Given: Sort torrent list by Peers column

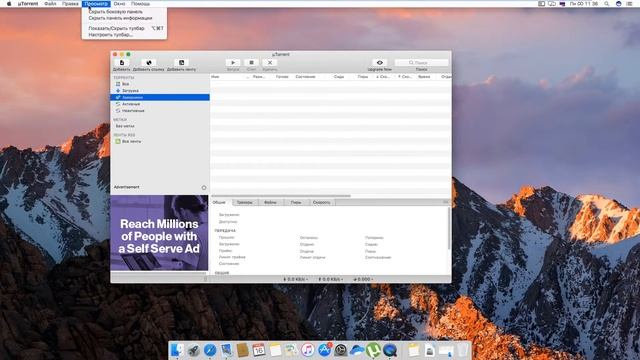Looking at the screenshot, I should pos(363,77).
